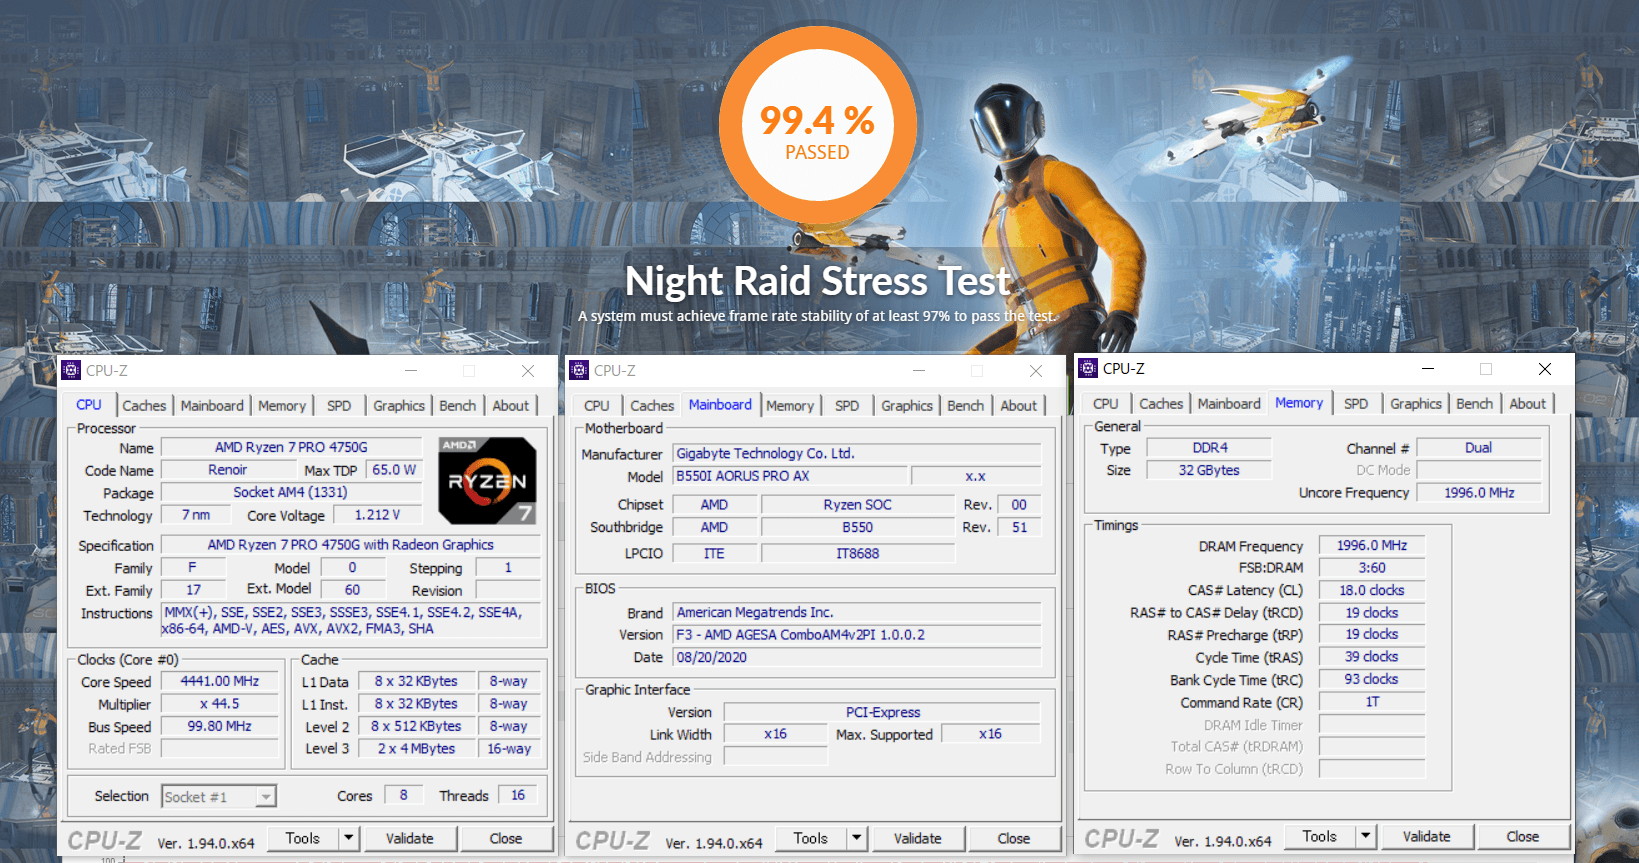1639x863 pixels.
Task: Click the IT8688 LPCIO field
Action: (x=858, y=553)
